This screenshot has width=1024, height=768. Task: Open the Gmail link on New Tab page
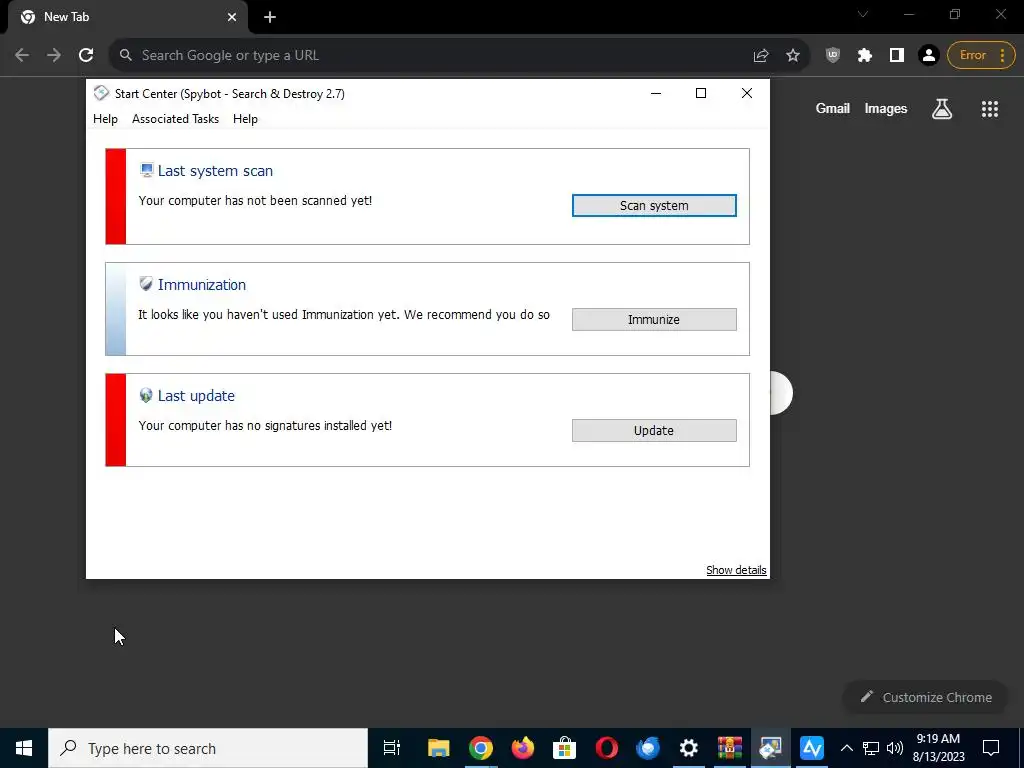pyautogui.click(x=833, y=109)
